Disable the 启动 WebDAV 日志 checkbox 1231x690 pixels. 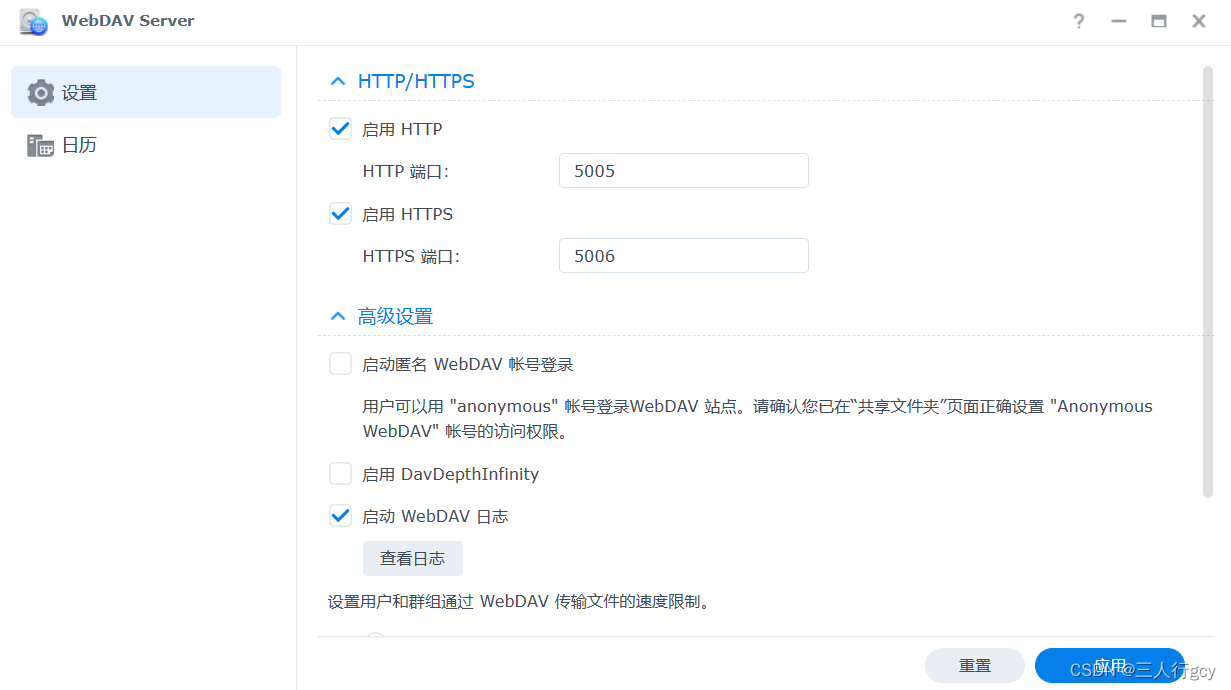pos(340,516)
